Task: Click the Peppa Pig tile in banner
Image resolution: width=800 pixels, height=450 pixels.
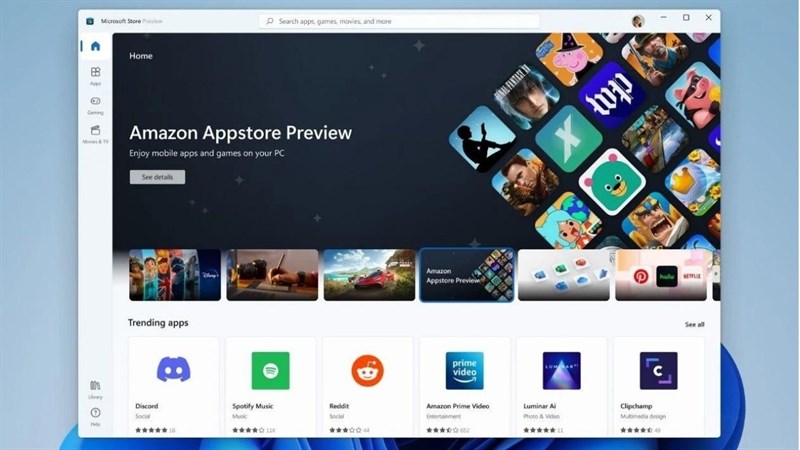Action: point(569,57)
